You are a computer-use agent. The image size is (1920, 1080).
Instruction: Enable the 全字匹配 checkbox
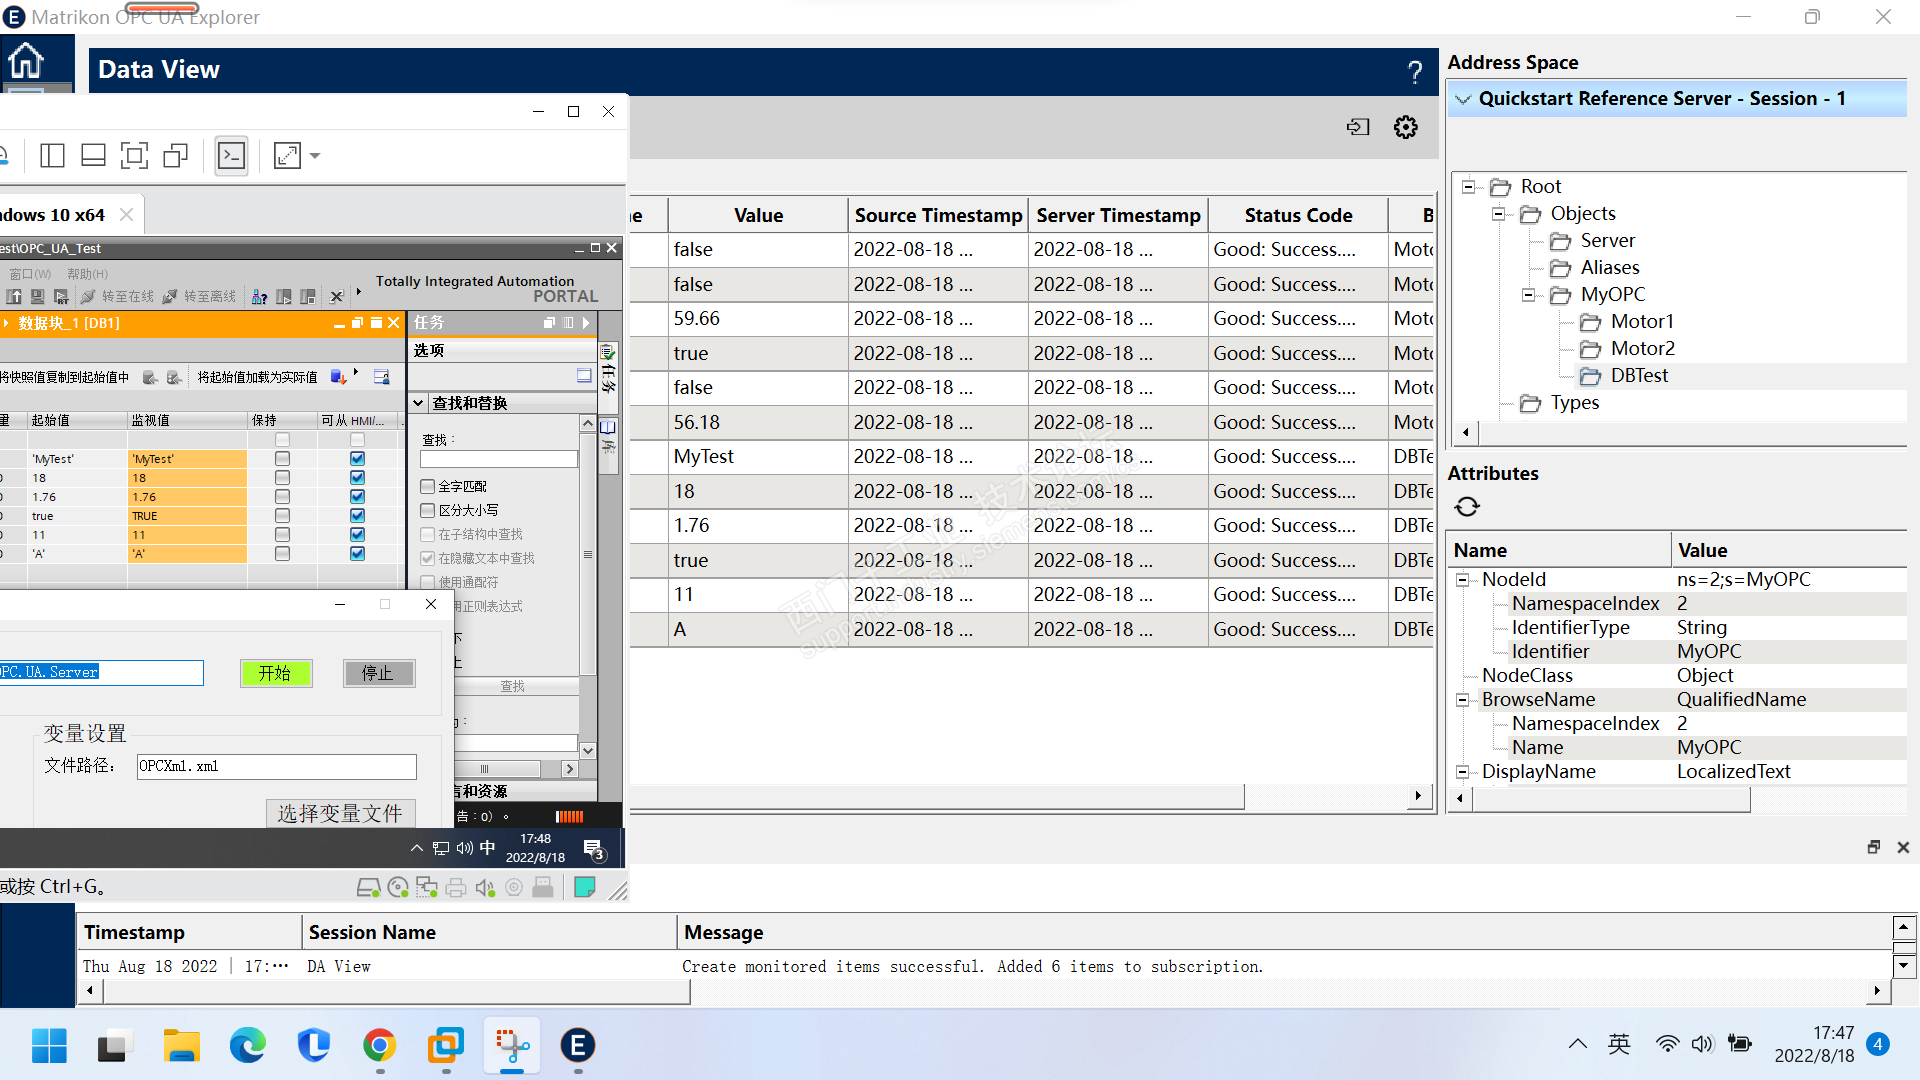pyautogui.click(x=428, y=486)
